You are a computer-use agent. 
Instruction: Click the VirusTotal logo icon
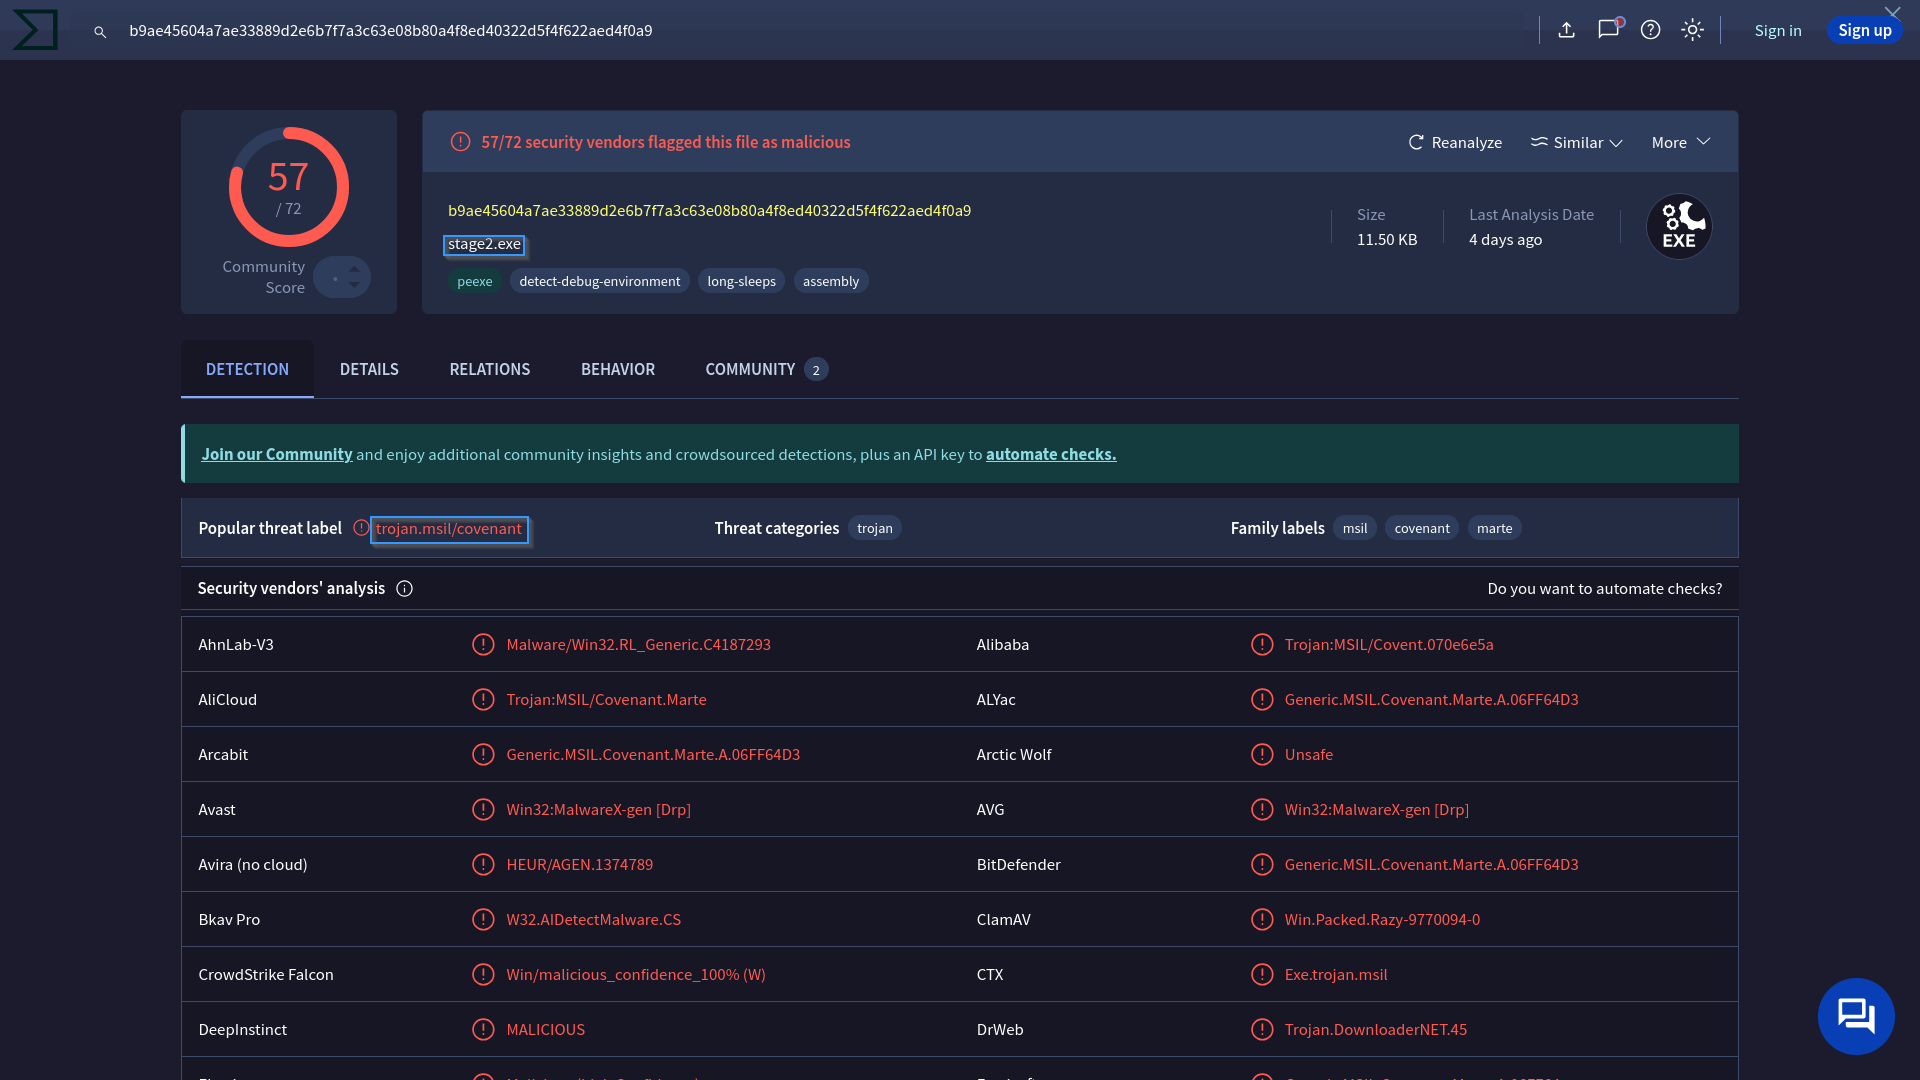(35, 30)
